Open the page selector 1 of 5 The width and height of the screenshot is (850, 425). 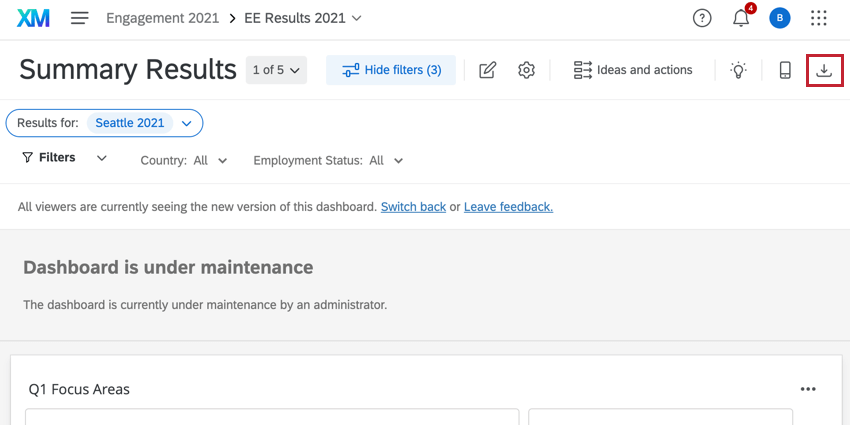coord(276,70)
